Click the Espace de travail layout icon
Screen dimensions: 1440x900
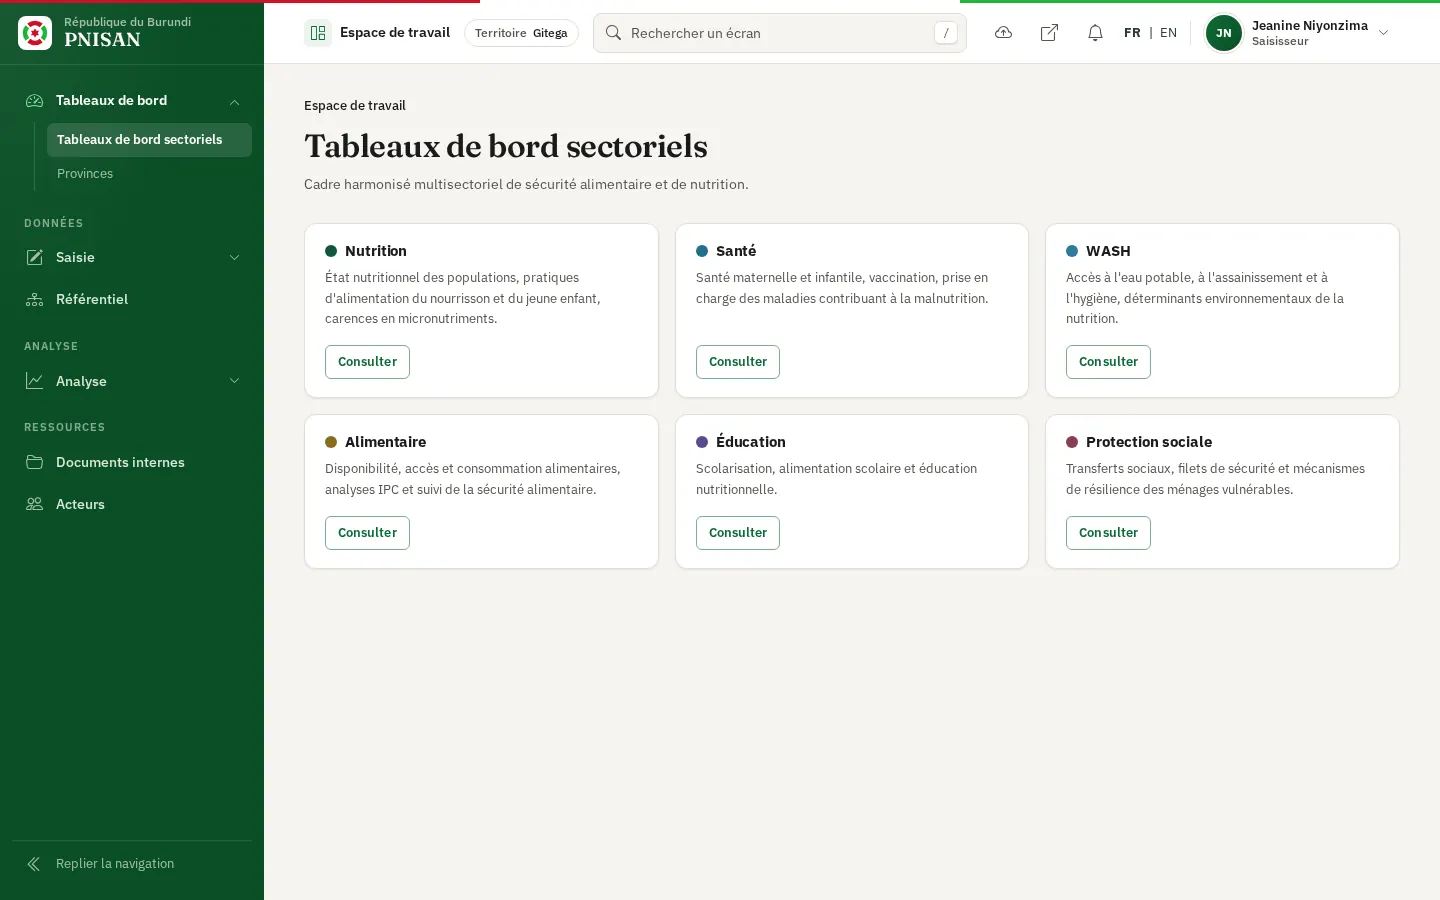pos(318,33)
